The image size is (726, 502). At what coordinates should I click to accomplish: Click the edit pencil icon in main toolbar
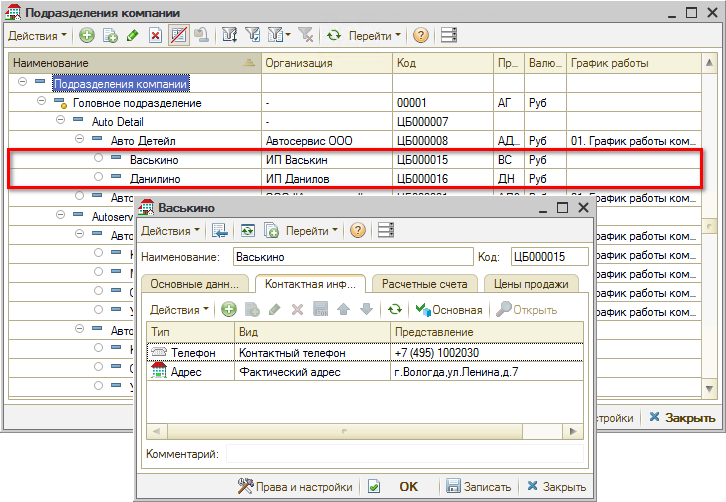[x=132, y=35]
